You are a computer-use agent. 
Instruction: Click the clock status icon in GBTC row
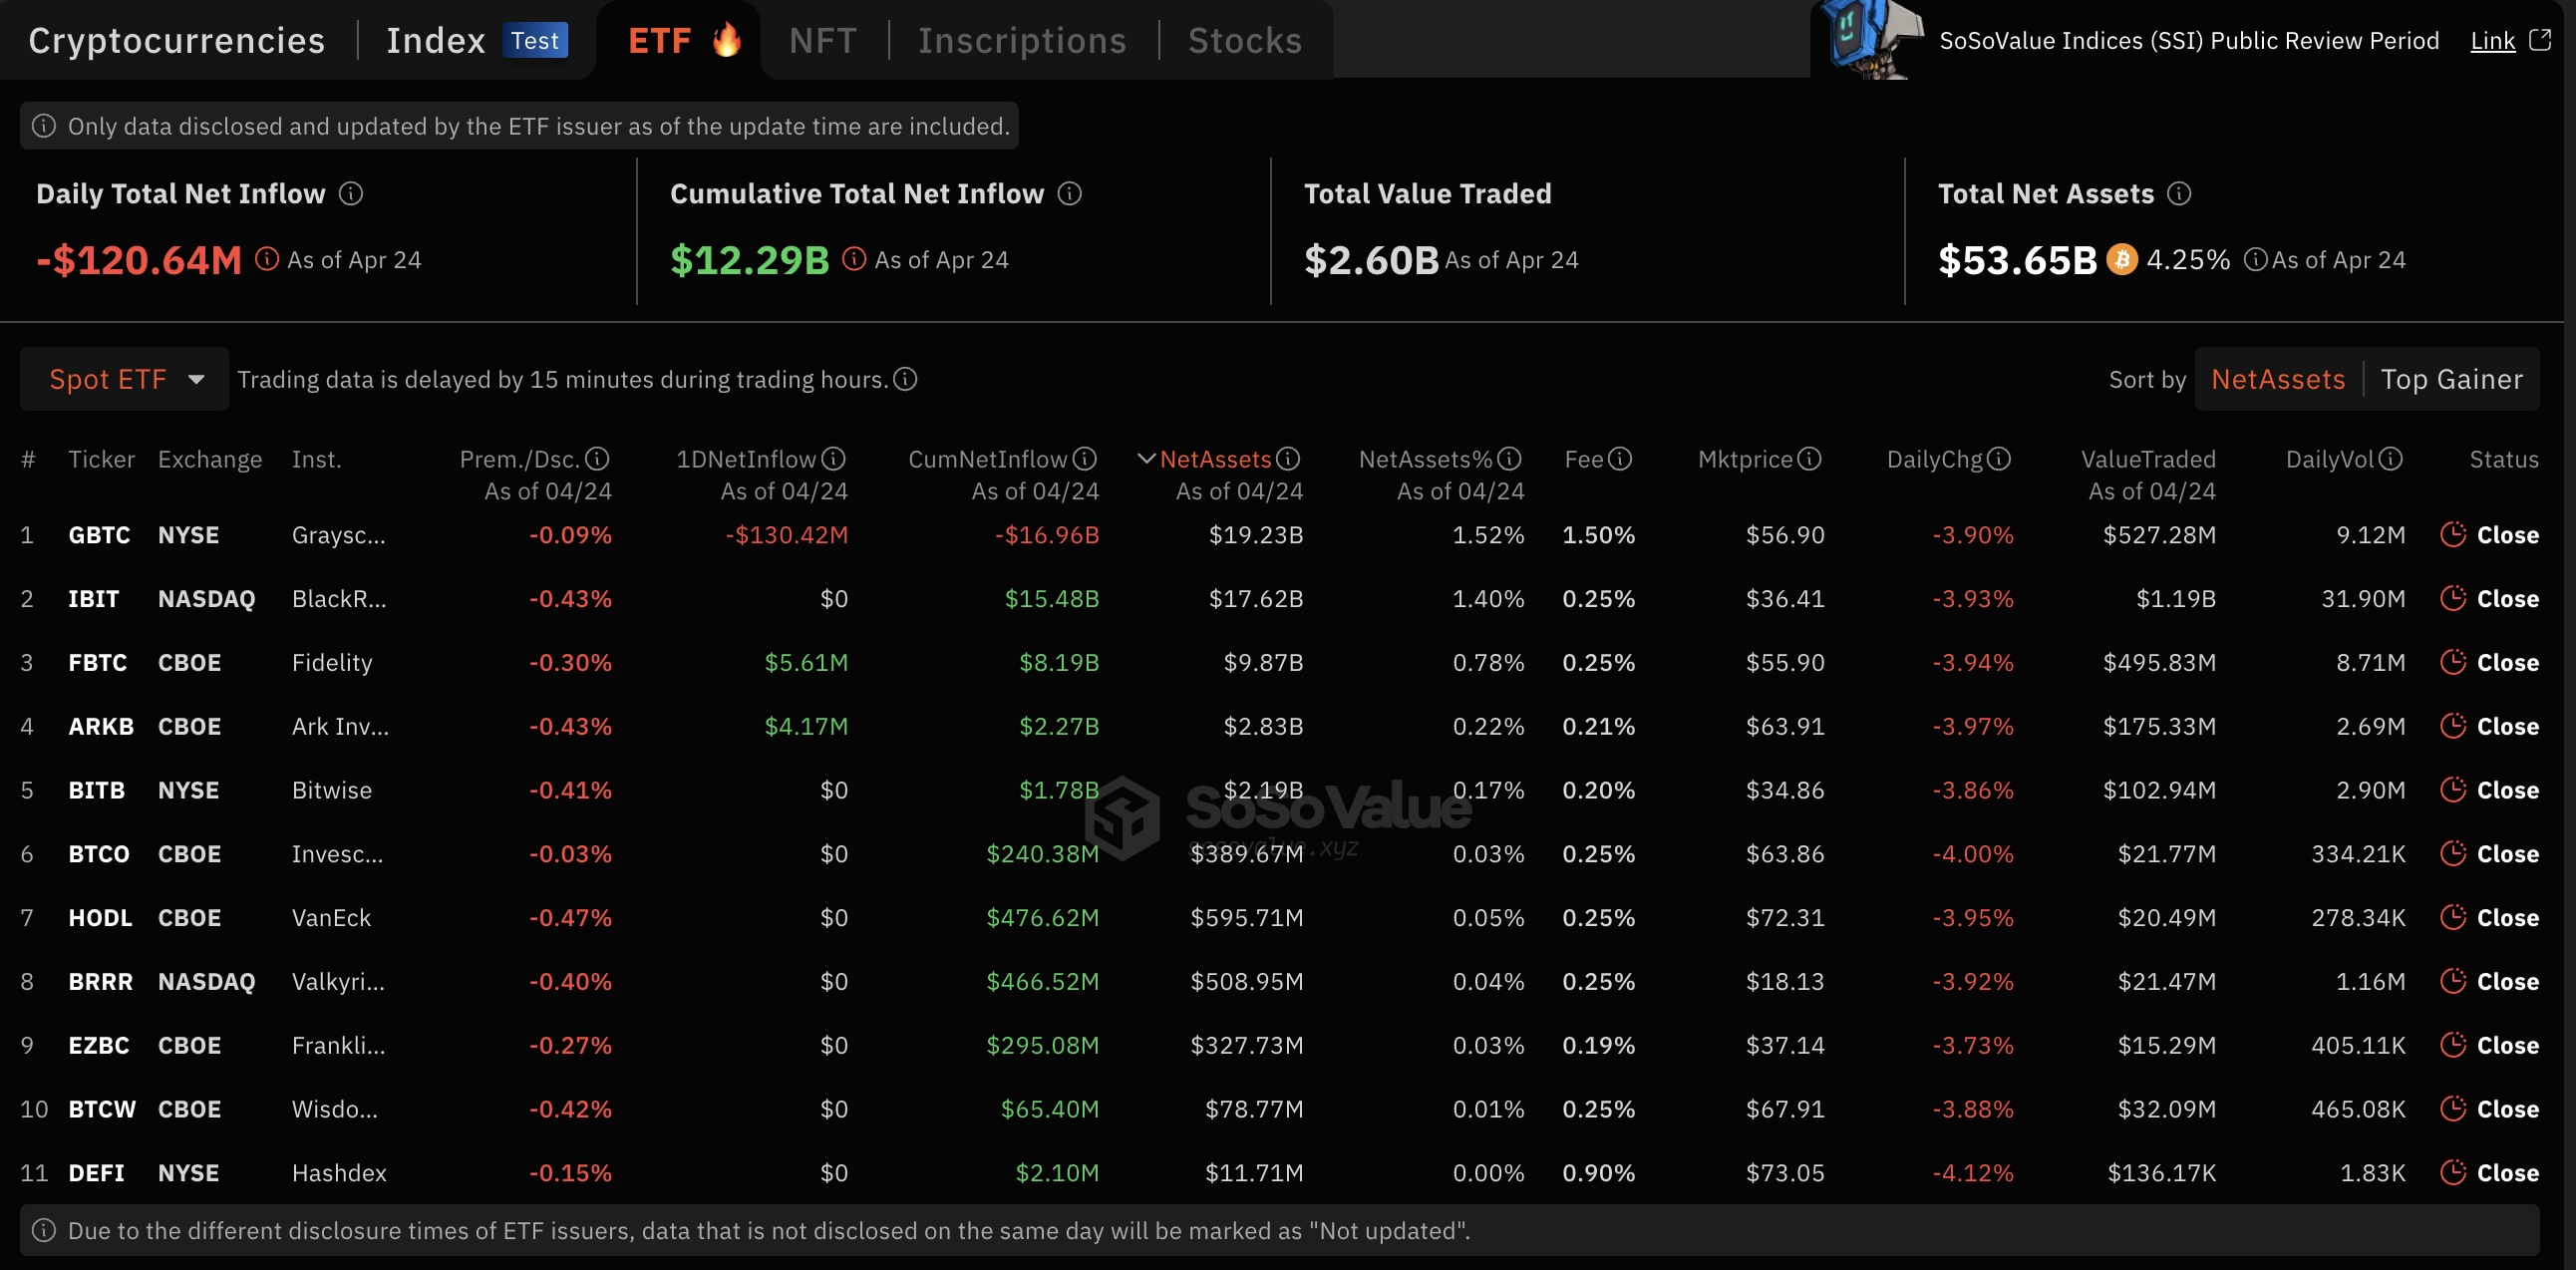click(x=2452, y=535)
